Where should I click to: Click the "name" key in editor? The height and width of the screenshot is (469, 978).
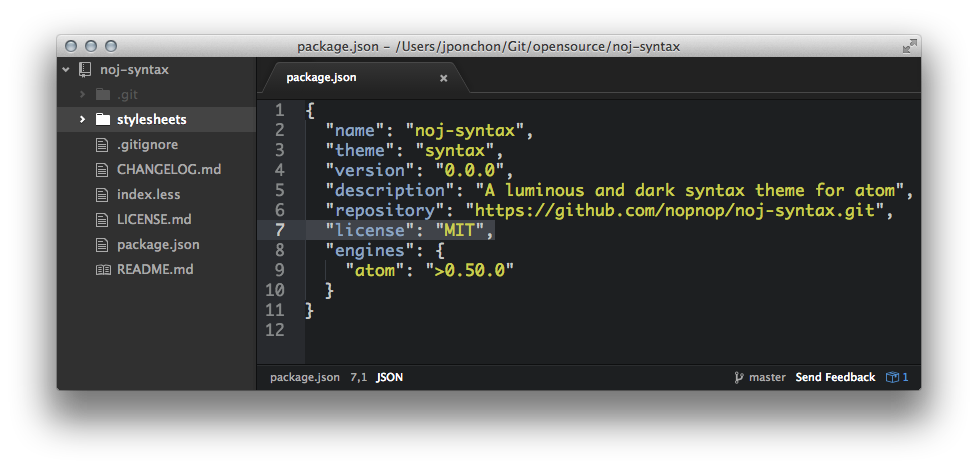click(x=355, y=130)
